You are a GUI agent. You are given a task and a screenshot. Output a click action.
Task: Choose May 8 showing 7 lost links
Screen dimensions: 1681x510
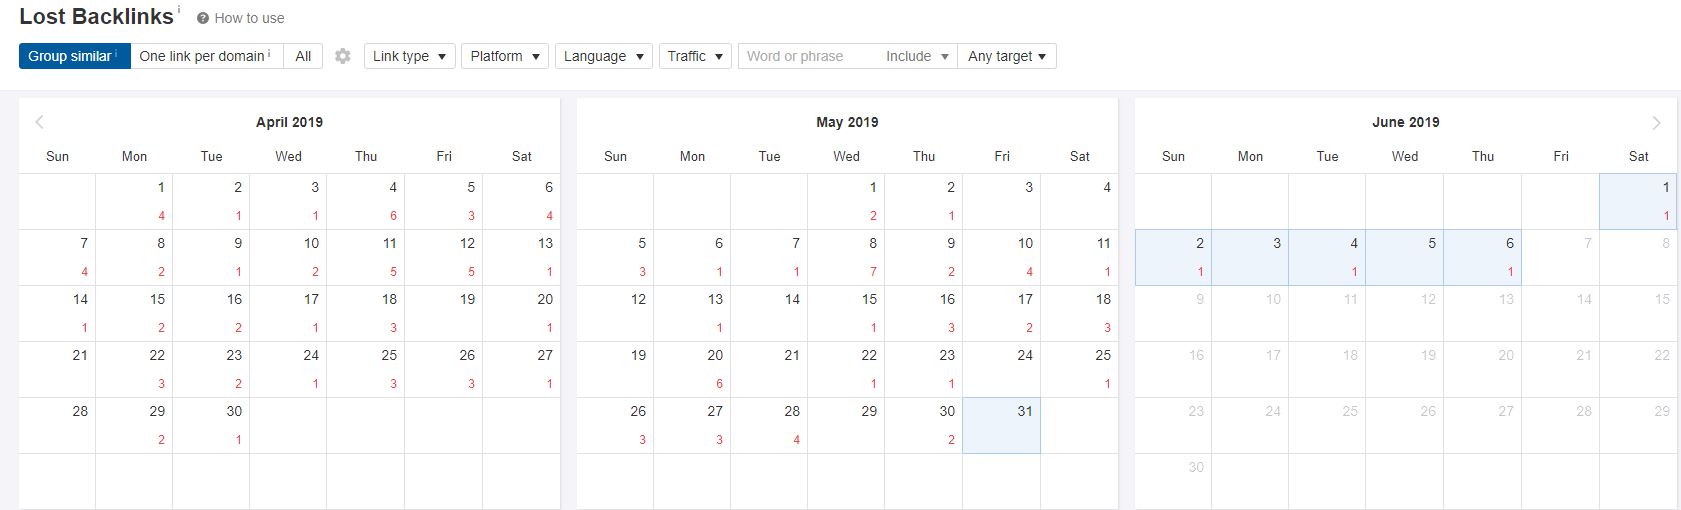click(846, 258)
